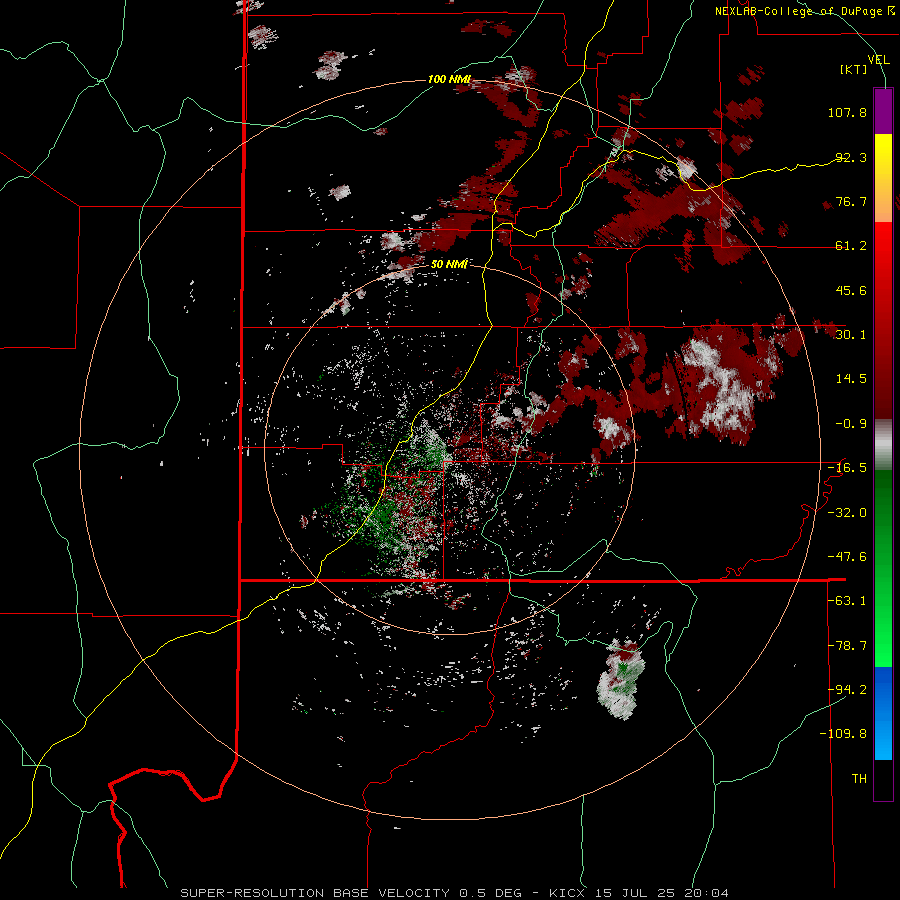Click the [KT] units label
Viewport: 900px width, 900px height.
[x=853, y=69]
